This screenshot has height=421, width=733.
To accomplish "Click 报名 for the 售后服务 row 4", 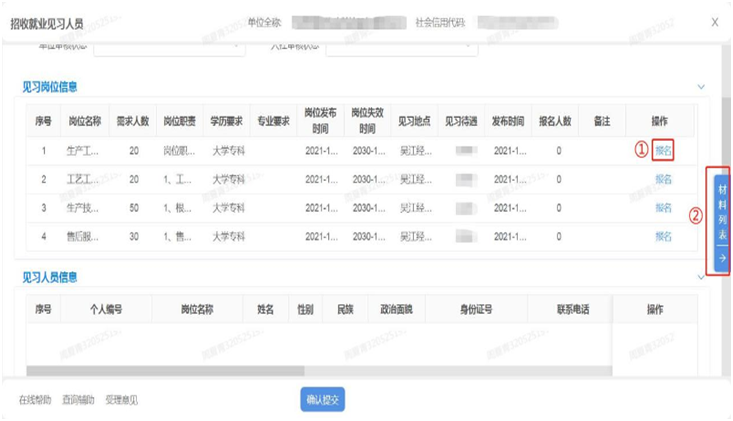I will [663, 237].
